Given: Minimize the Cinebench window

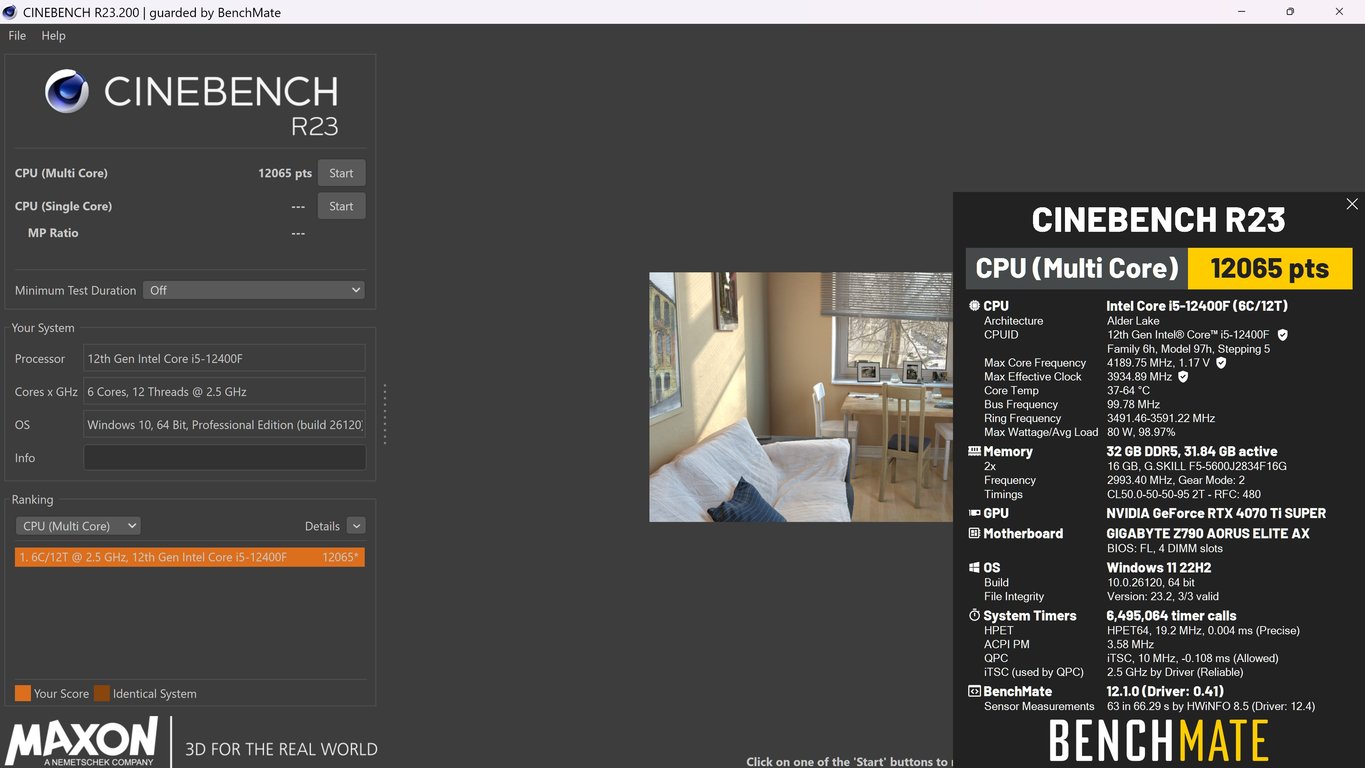Looking at the screenshot, I should [x=1241, y=12].
